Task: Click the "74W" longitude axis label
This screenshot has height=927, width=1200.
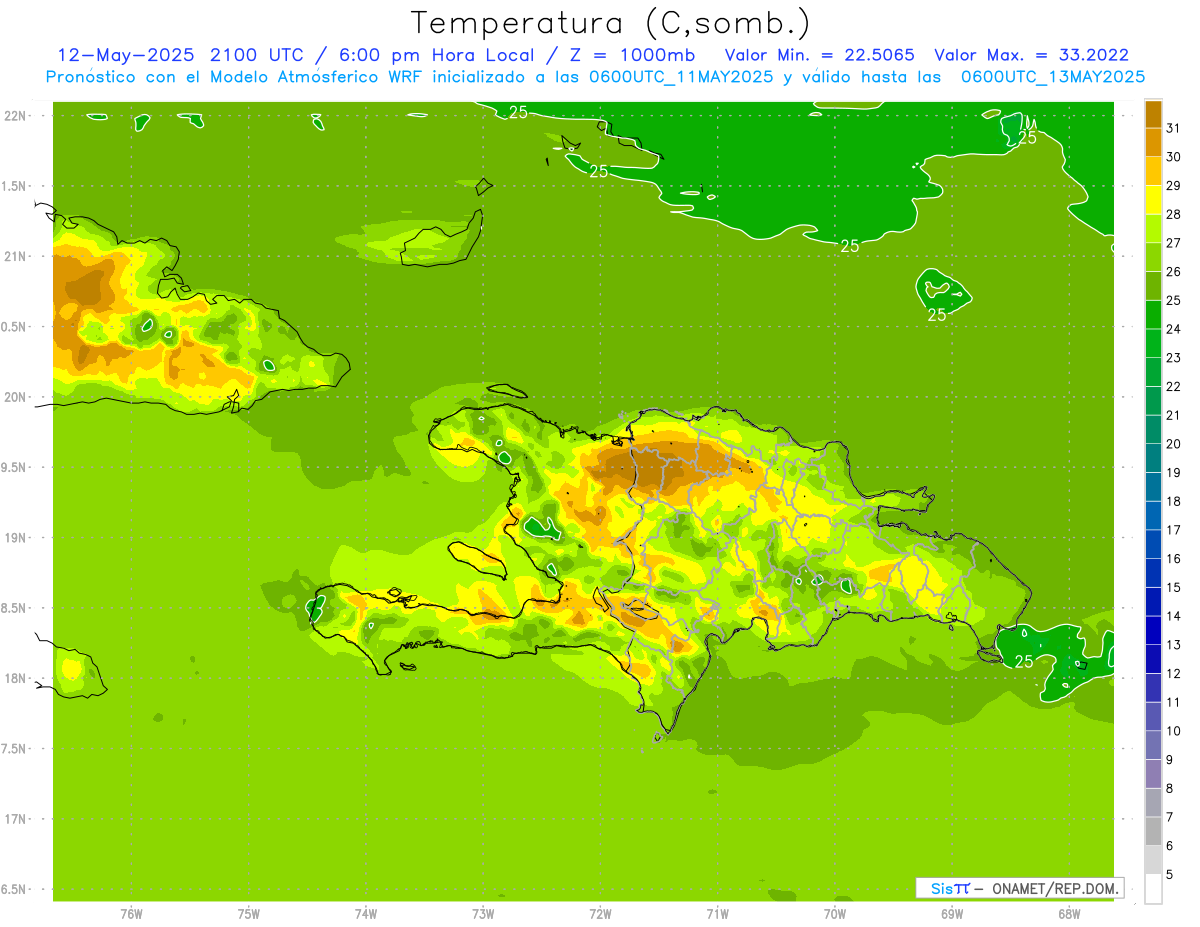Action: point(366,913)
